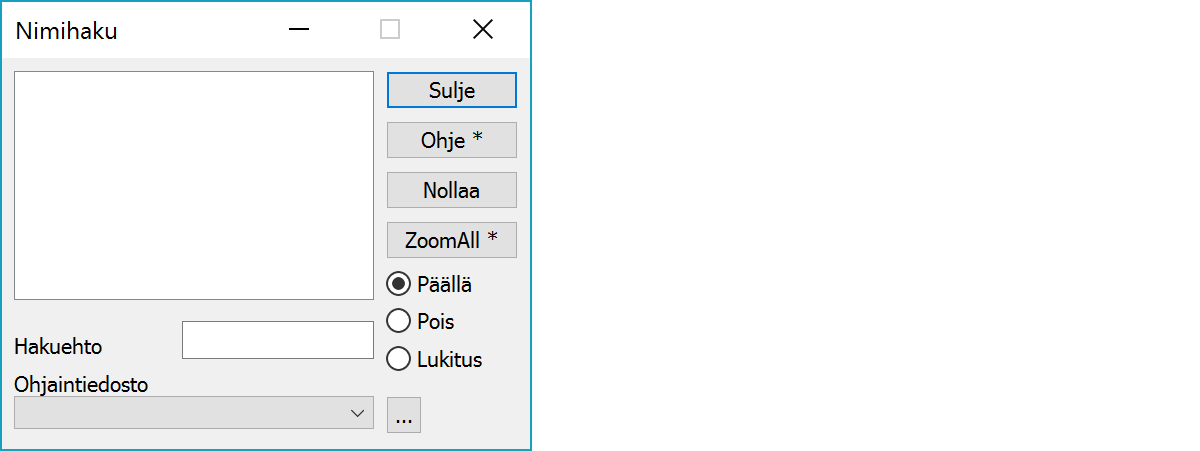Click the Pois label text
Image resolution: width=1200 pixels, height=451 pixels.
click(x=436, y=322)
